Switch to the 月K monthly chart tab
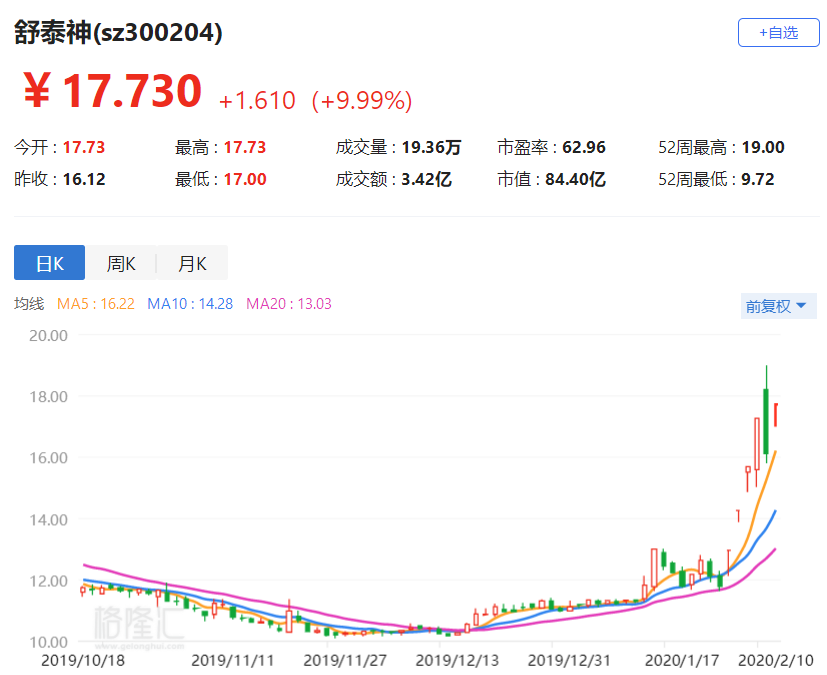 coord(192,263)
